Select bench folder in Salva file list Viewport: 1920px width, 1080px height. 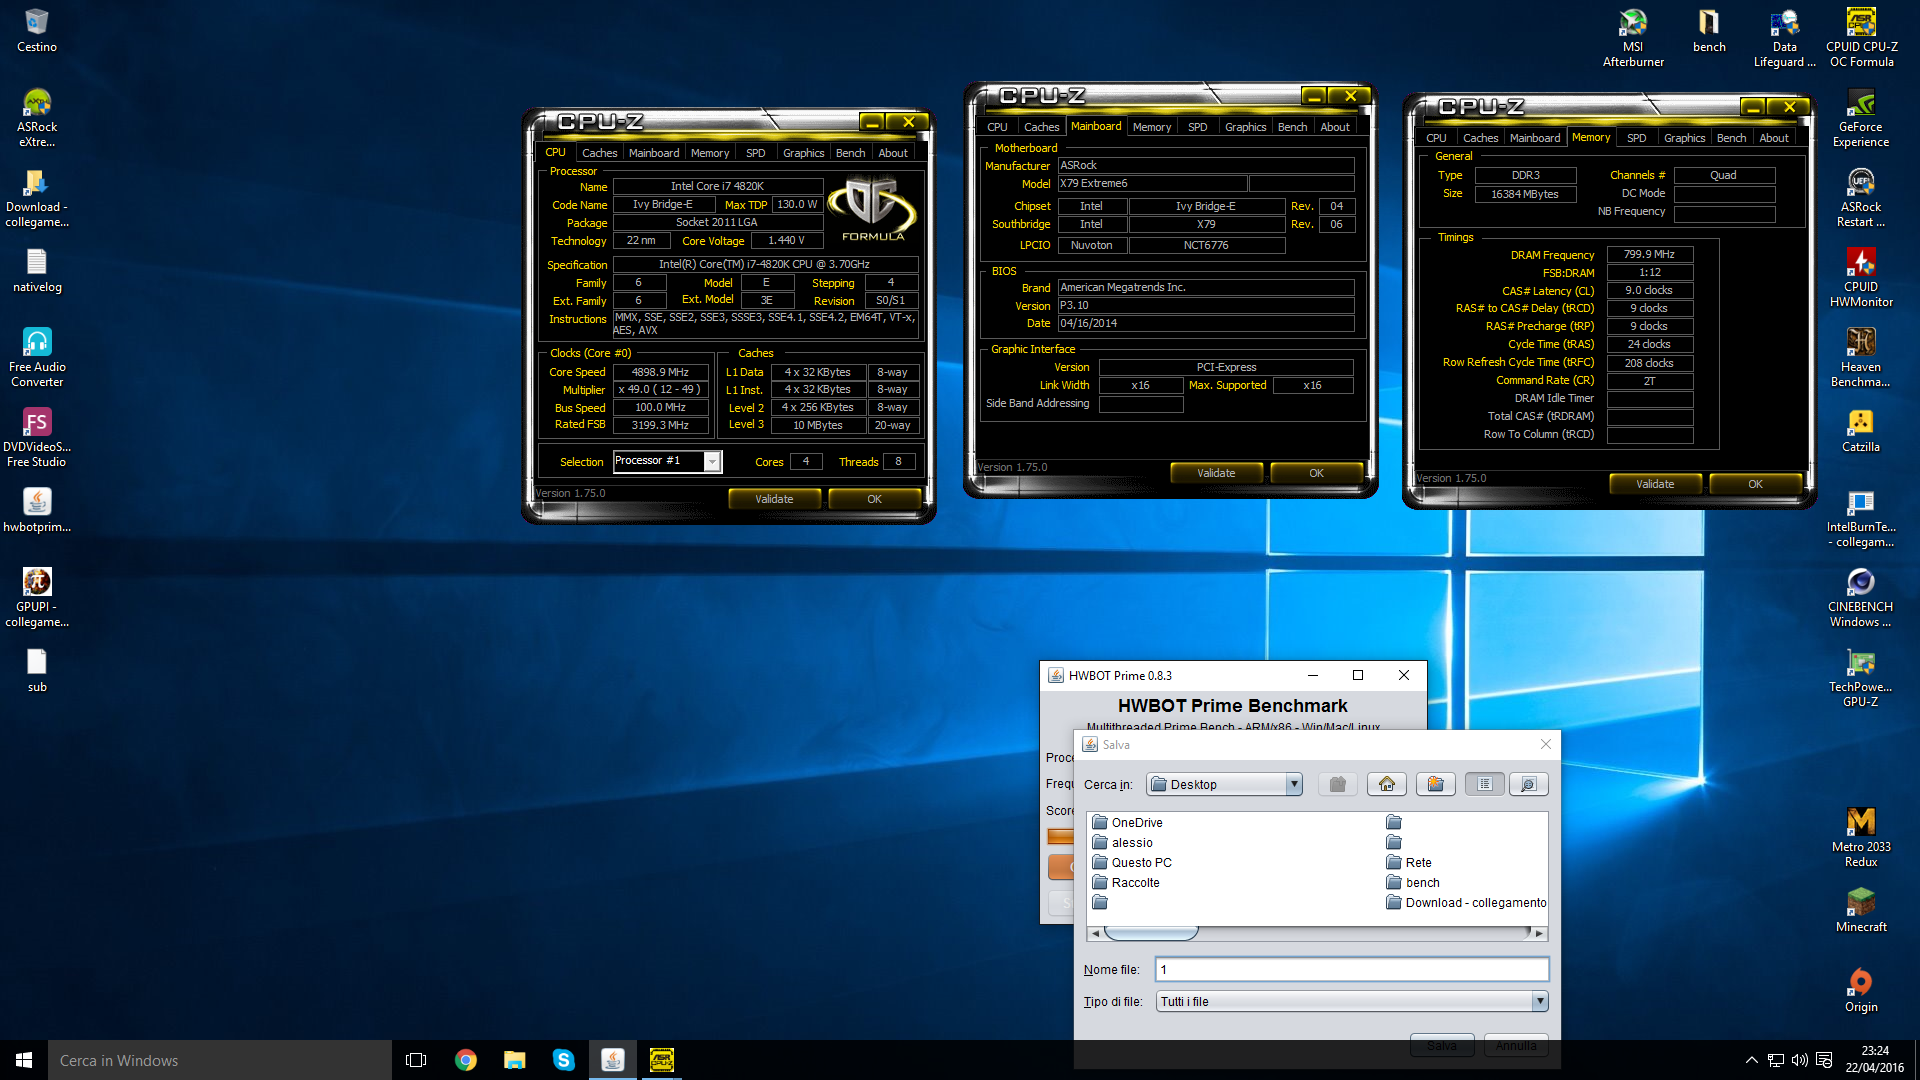1413,882
